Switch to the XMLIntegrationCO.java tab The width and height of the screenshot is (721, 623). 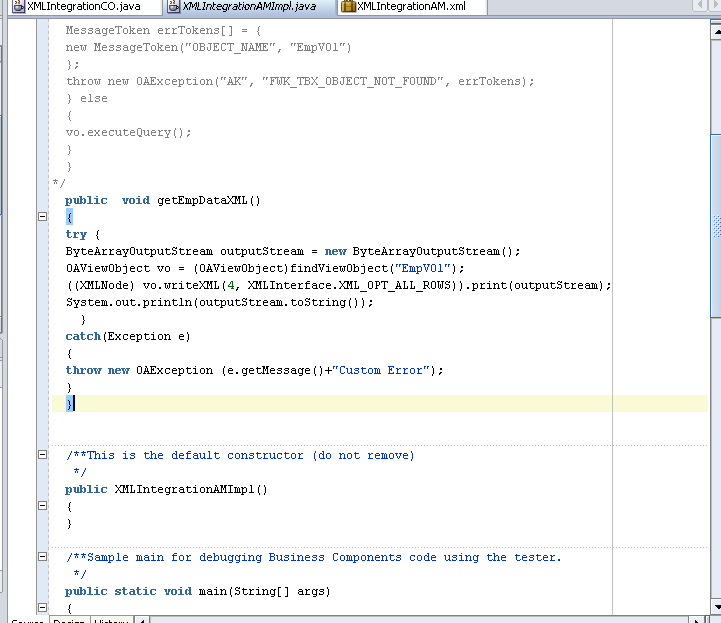[84, 6]
